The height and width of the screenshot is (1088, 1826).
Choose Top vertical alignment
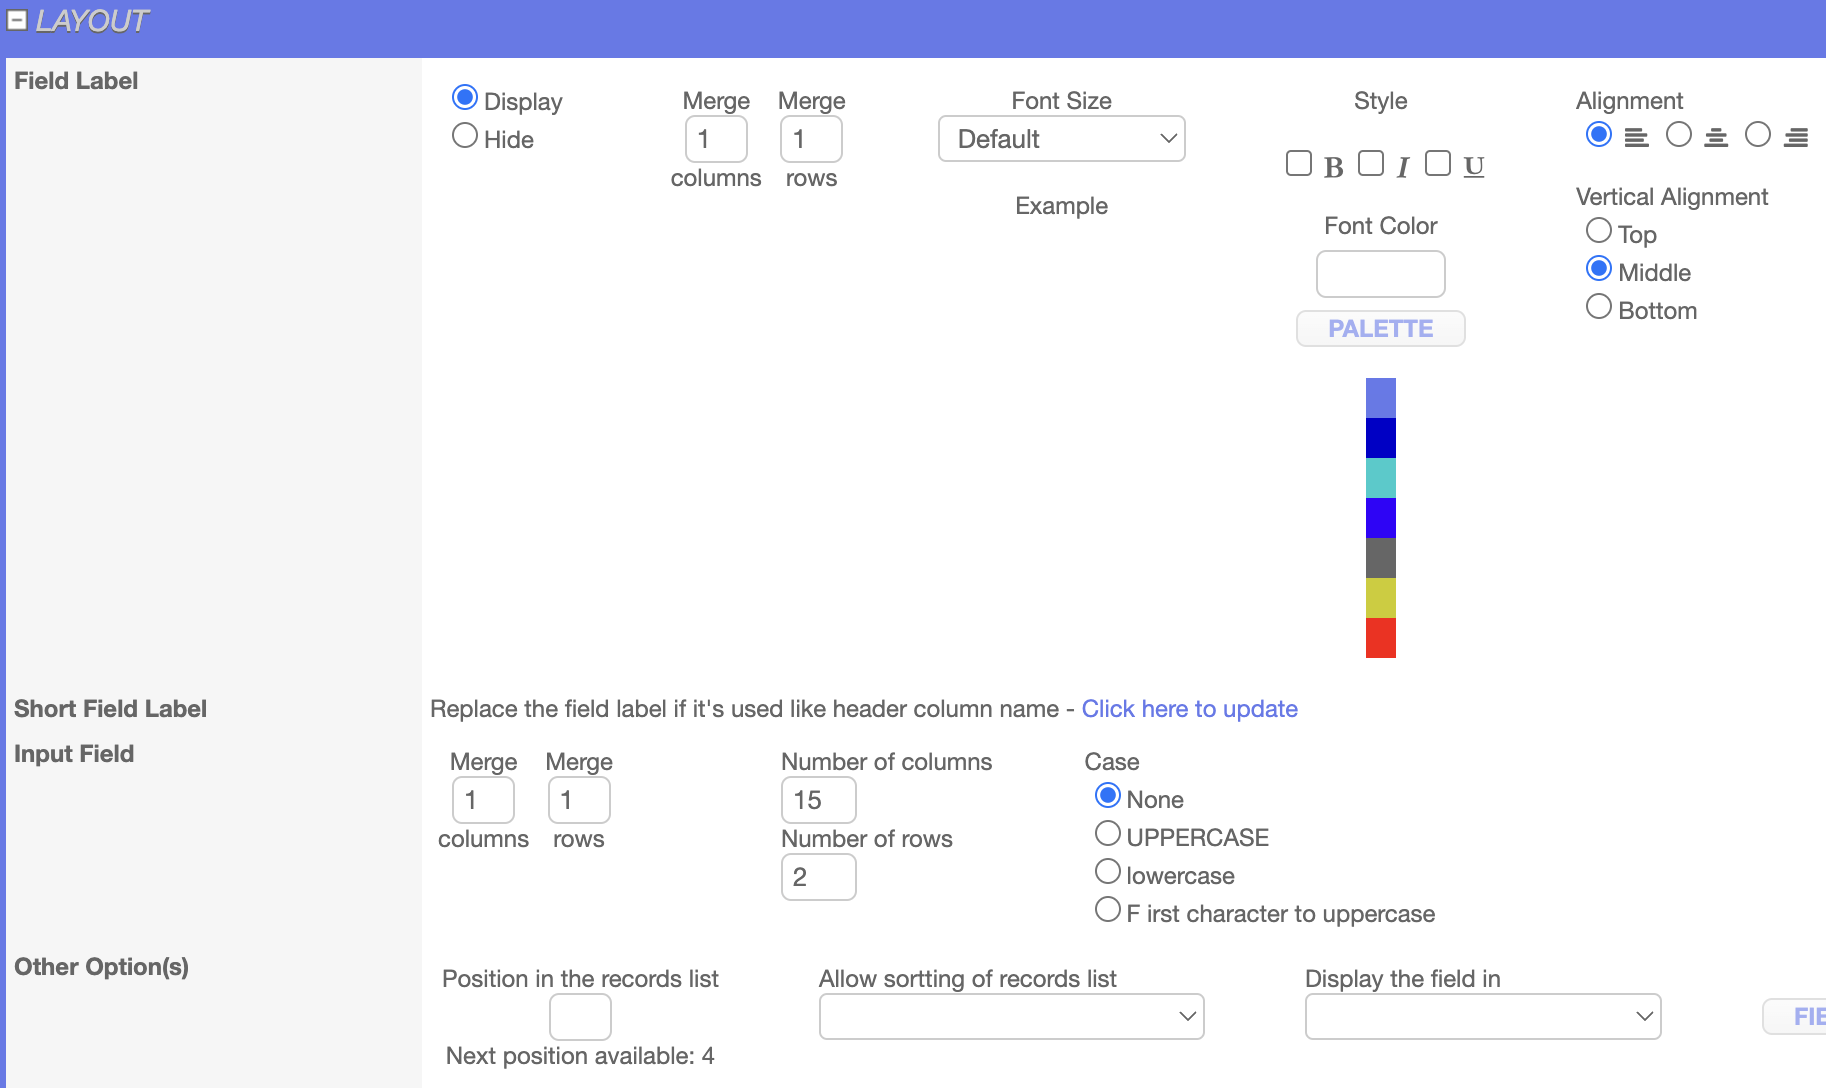(x=1598, y=231)
